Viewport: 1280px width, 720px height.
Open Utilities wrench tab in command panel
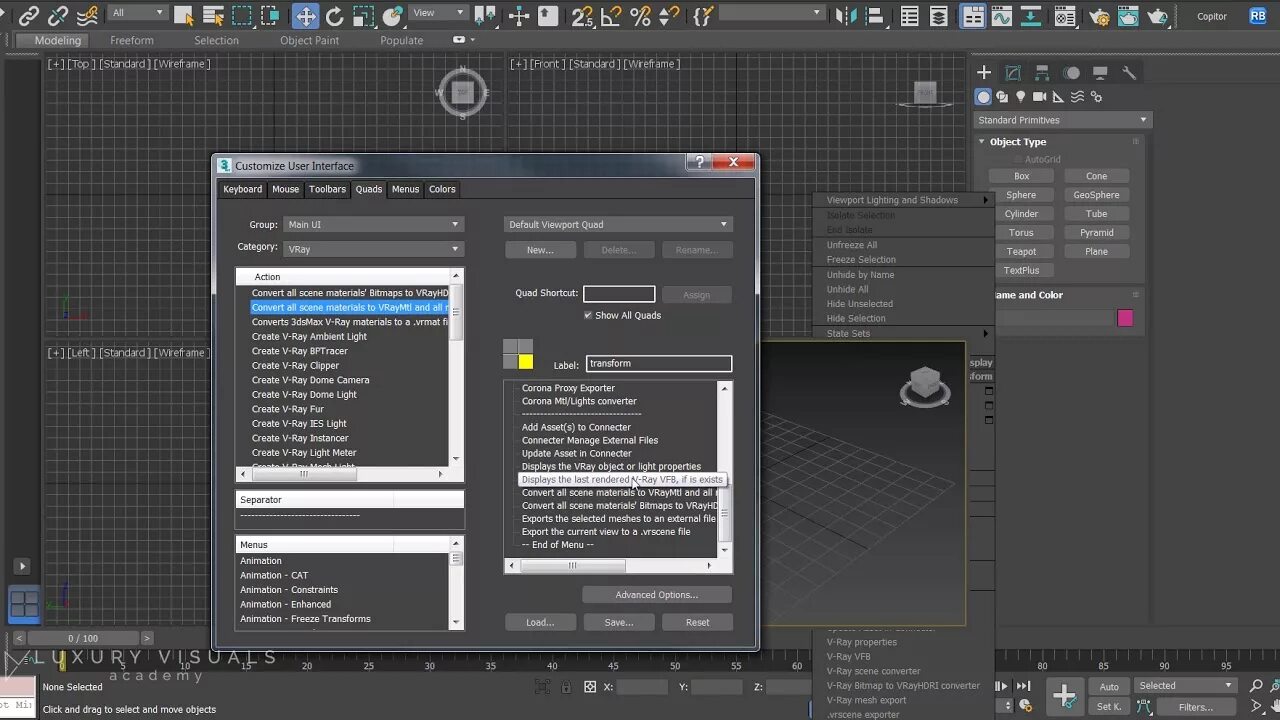tap(1129, 72)
